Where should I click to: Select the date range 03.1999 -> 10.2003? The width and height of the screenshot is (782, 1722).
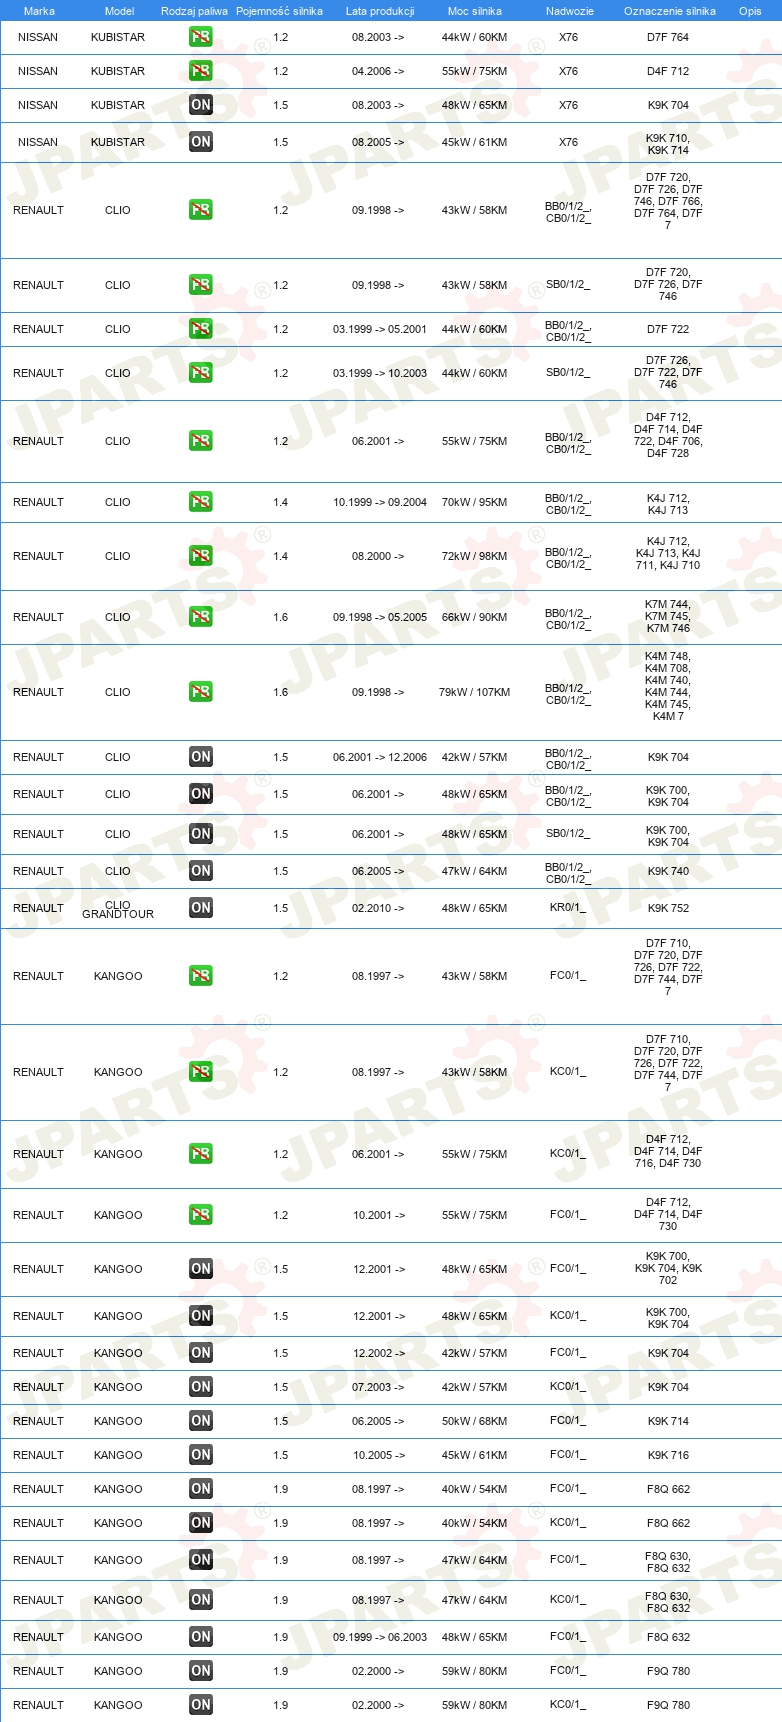click(380, 373)
